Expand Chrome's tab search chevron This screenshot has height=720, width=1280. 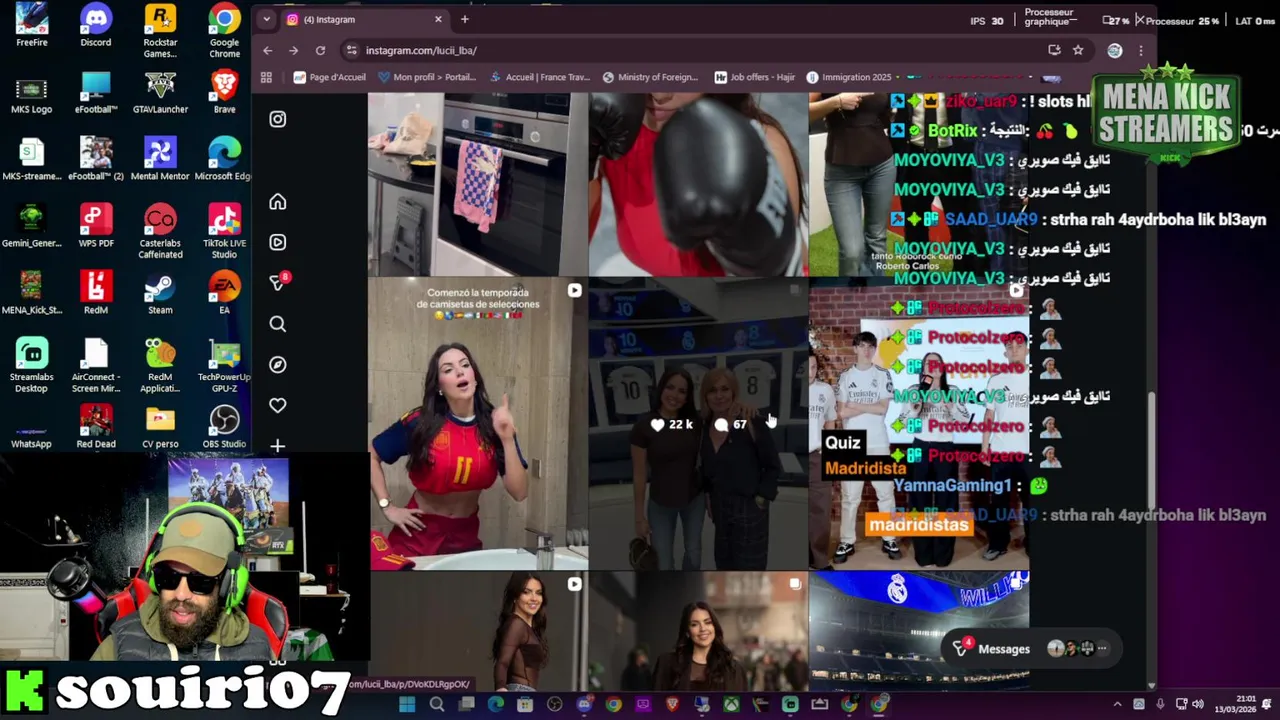pos(266,19)
